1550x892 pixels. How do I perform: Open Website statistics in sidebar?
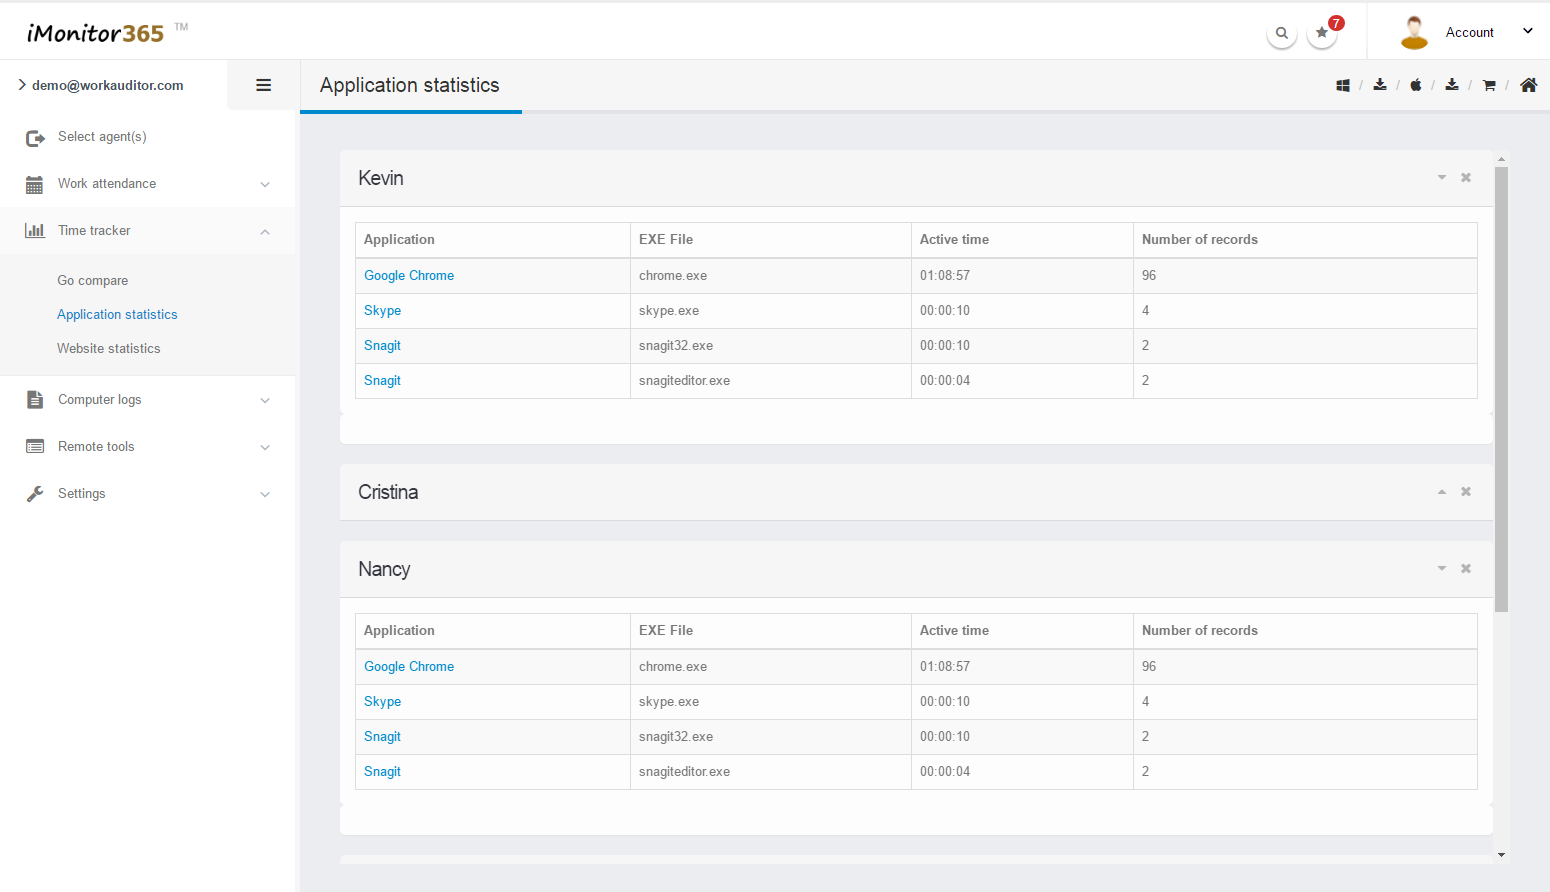point(109,348)
